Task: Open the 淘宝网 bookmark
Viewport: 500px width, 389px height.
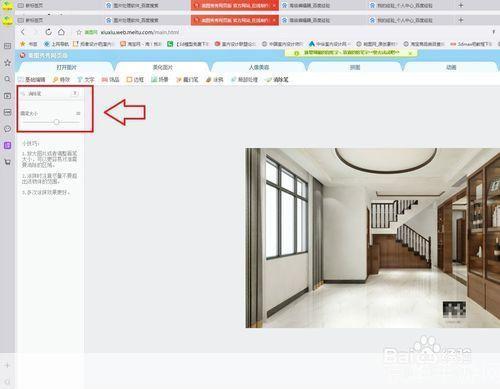Action: 141,44
